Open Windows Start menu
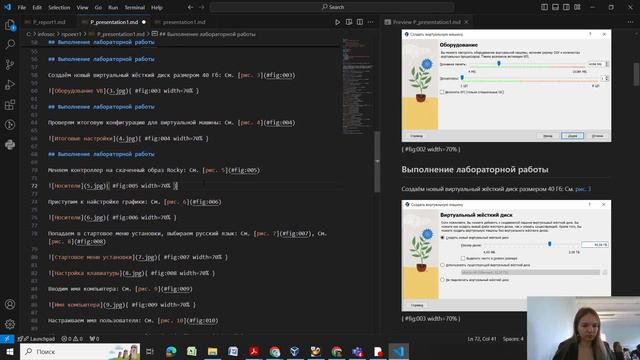 coord(10,351)
